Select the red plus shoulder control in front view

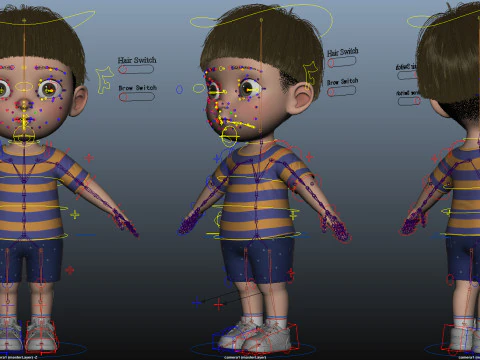point(89,158)
